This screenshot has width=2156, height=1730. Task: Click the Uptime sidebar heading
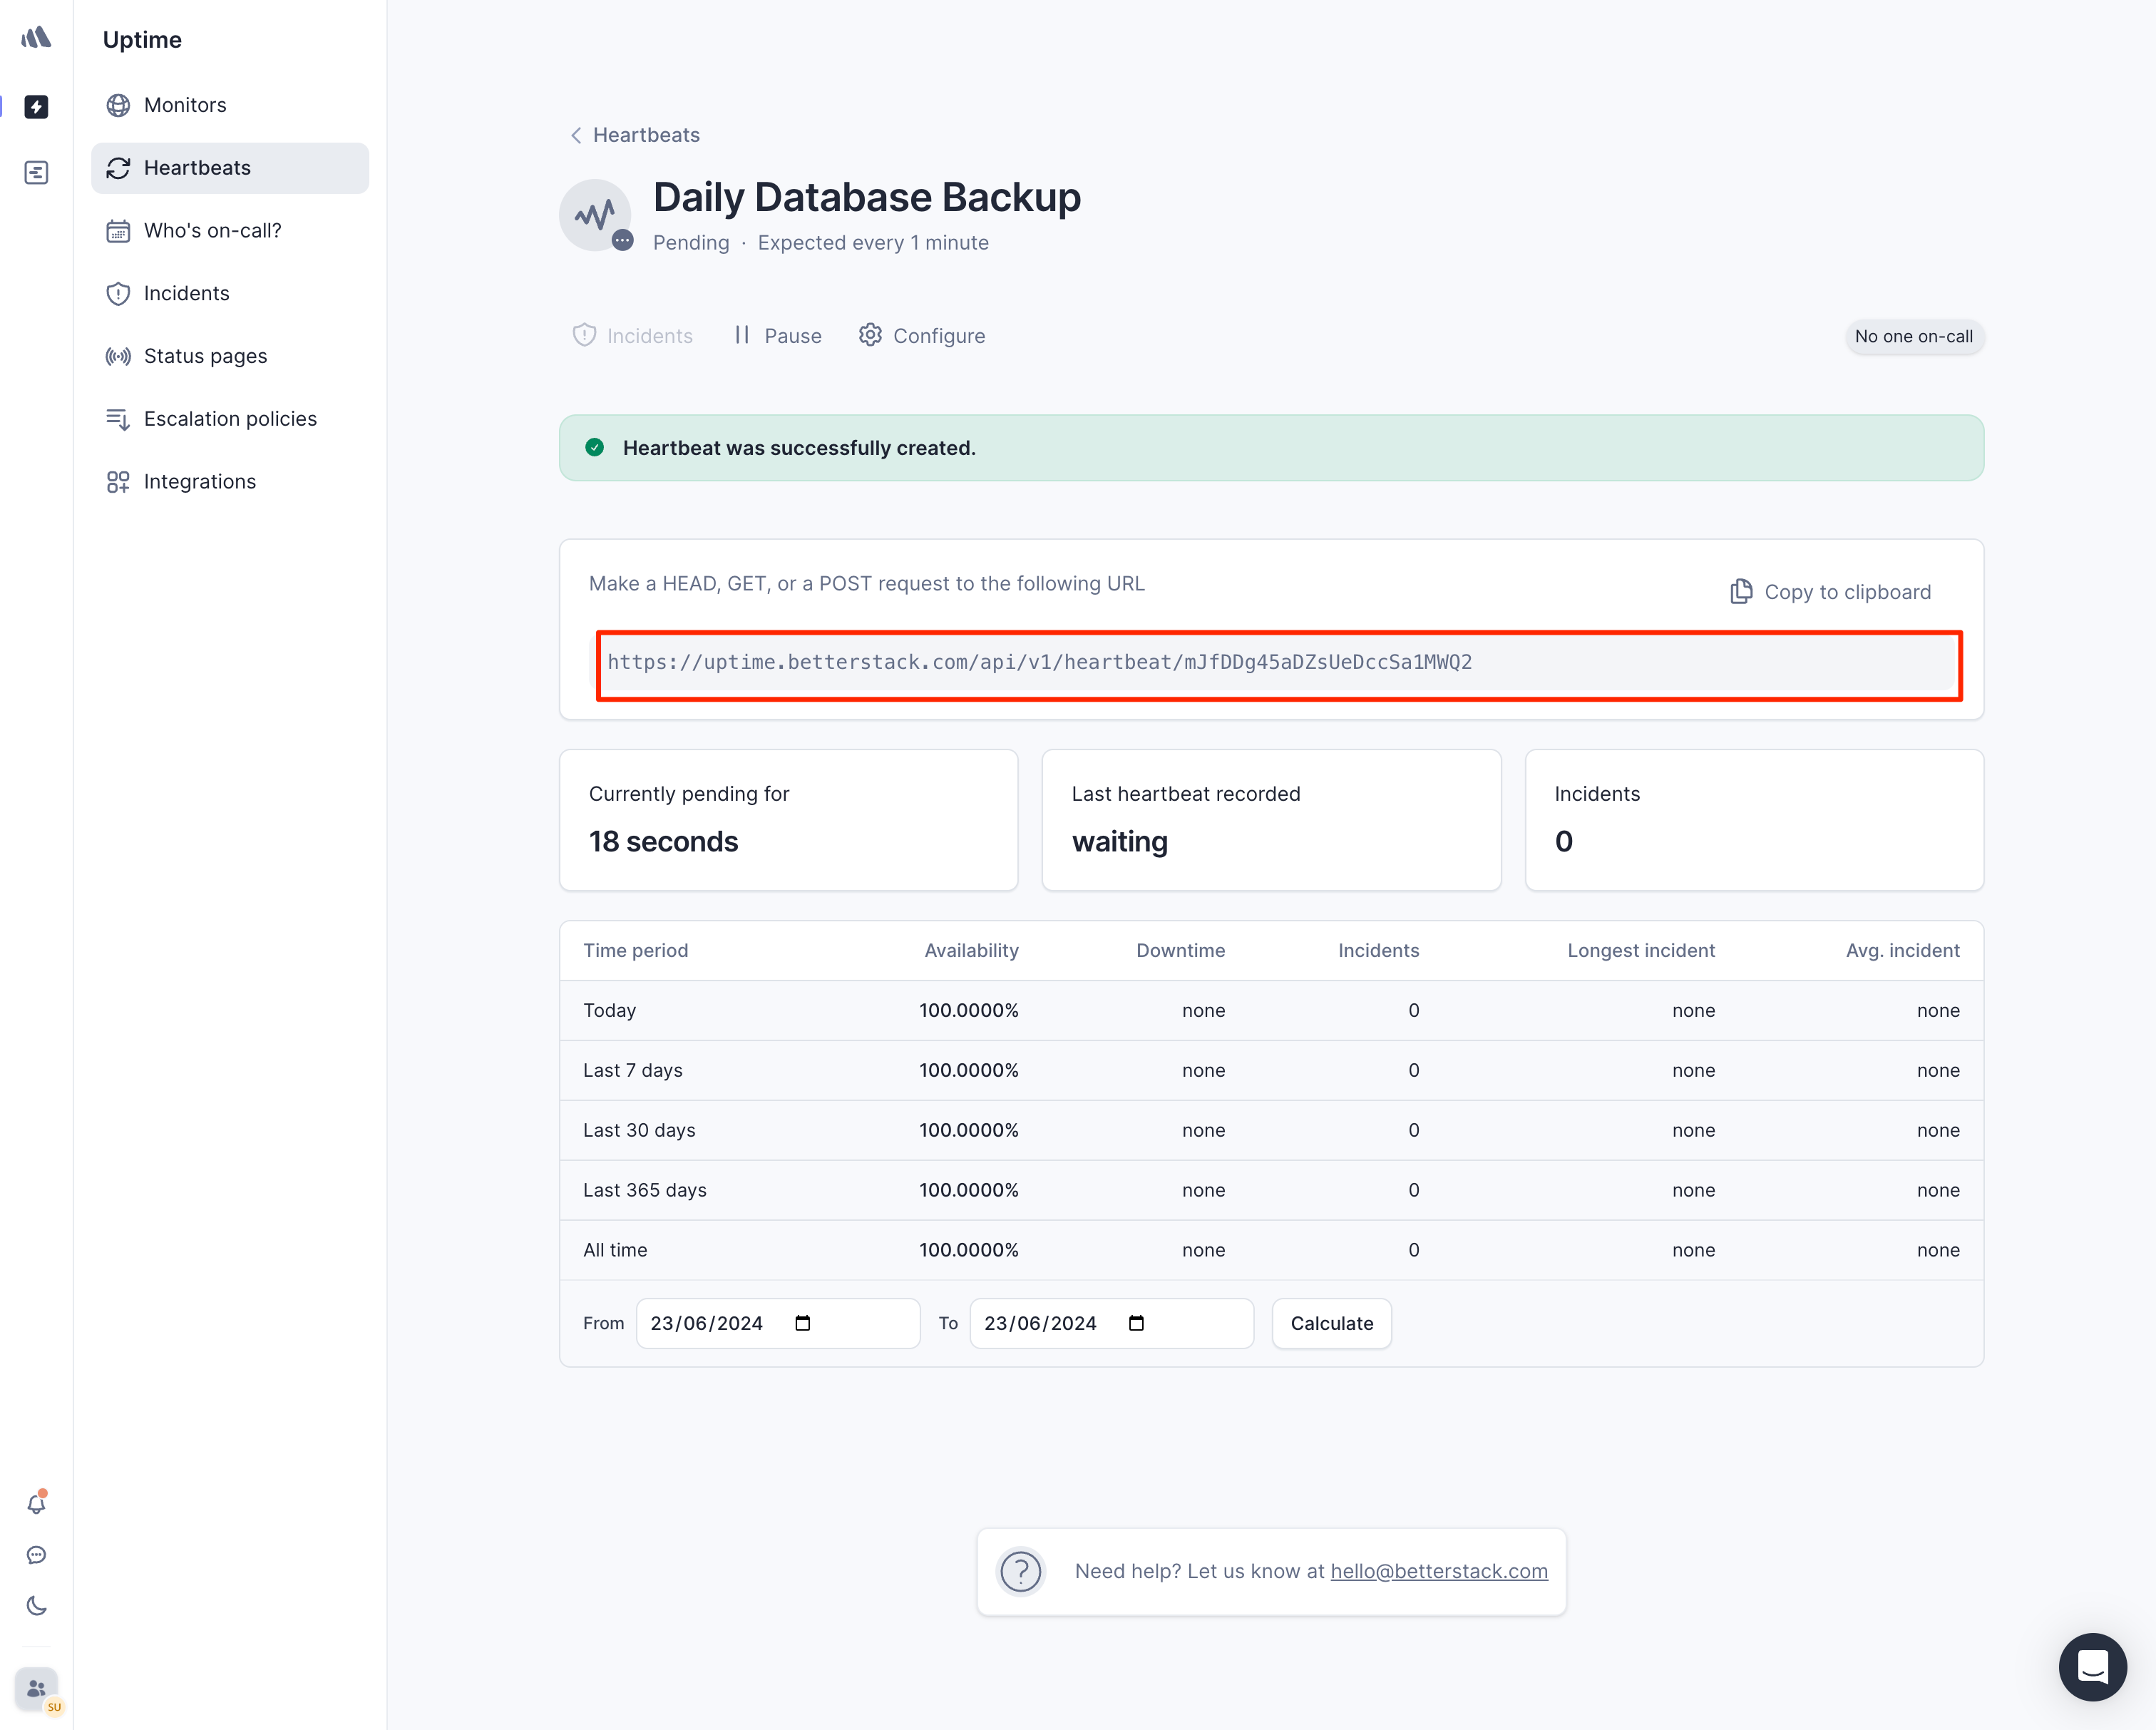[142, 40]
